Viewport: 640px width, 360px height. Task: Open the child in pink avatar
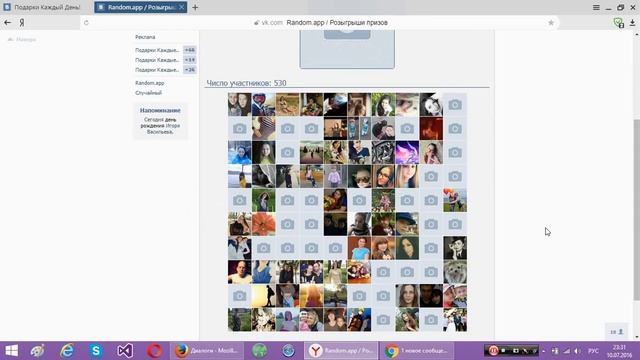(x=336, y=176)
